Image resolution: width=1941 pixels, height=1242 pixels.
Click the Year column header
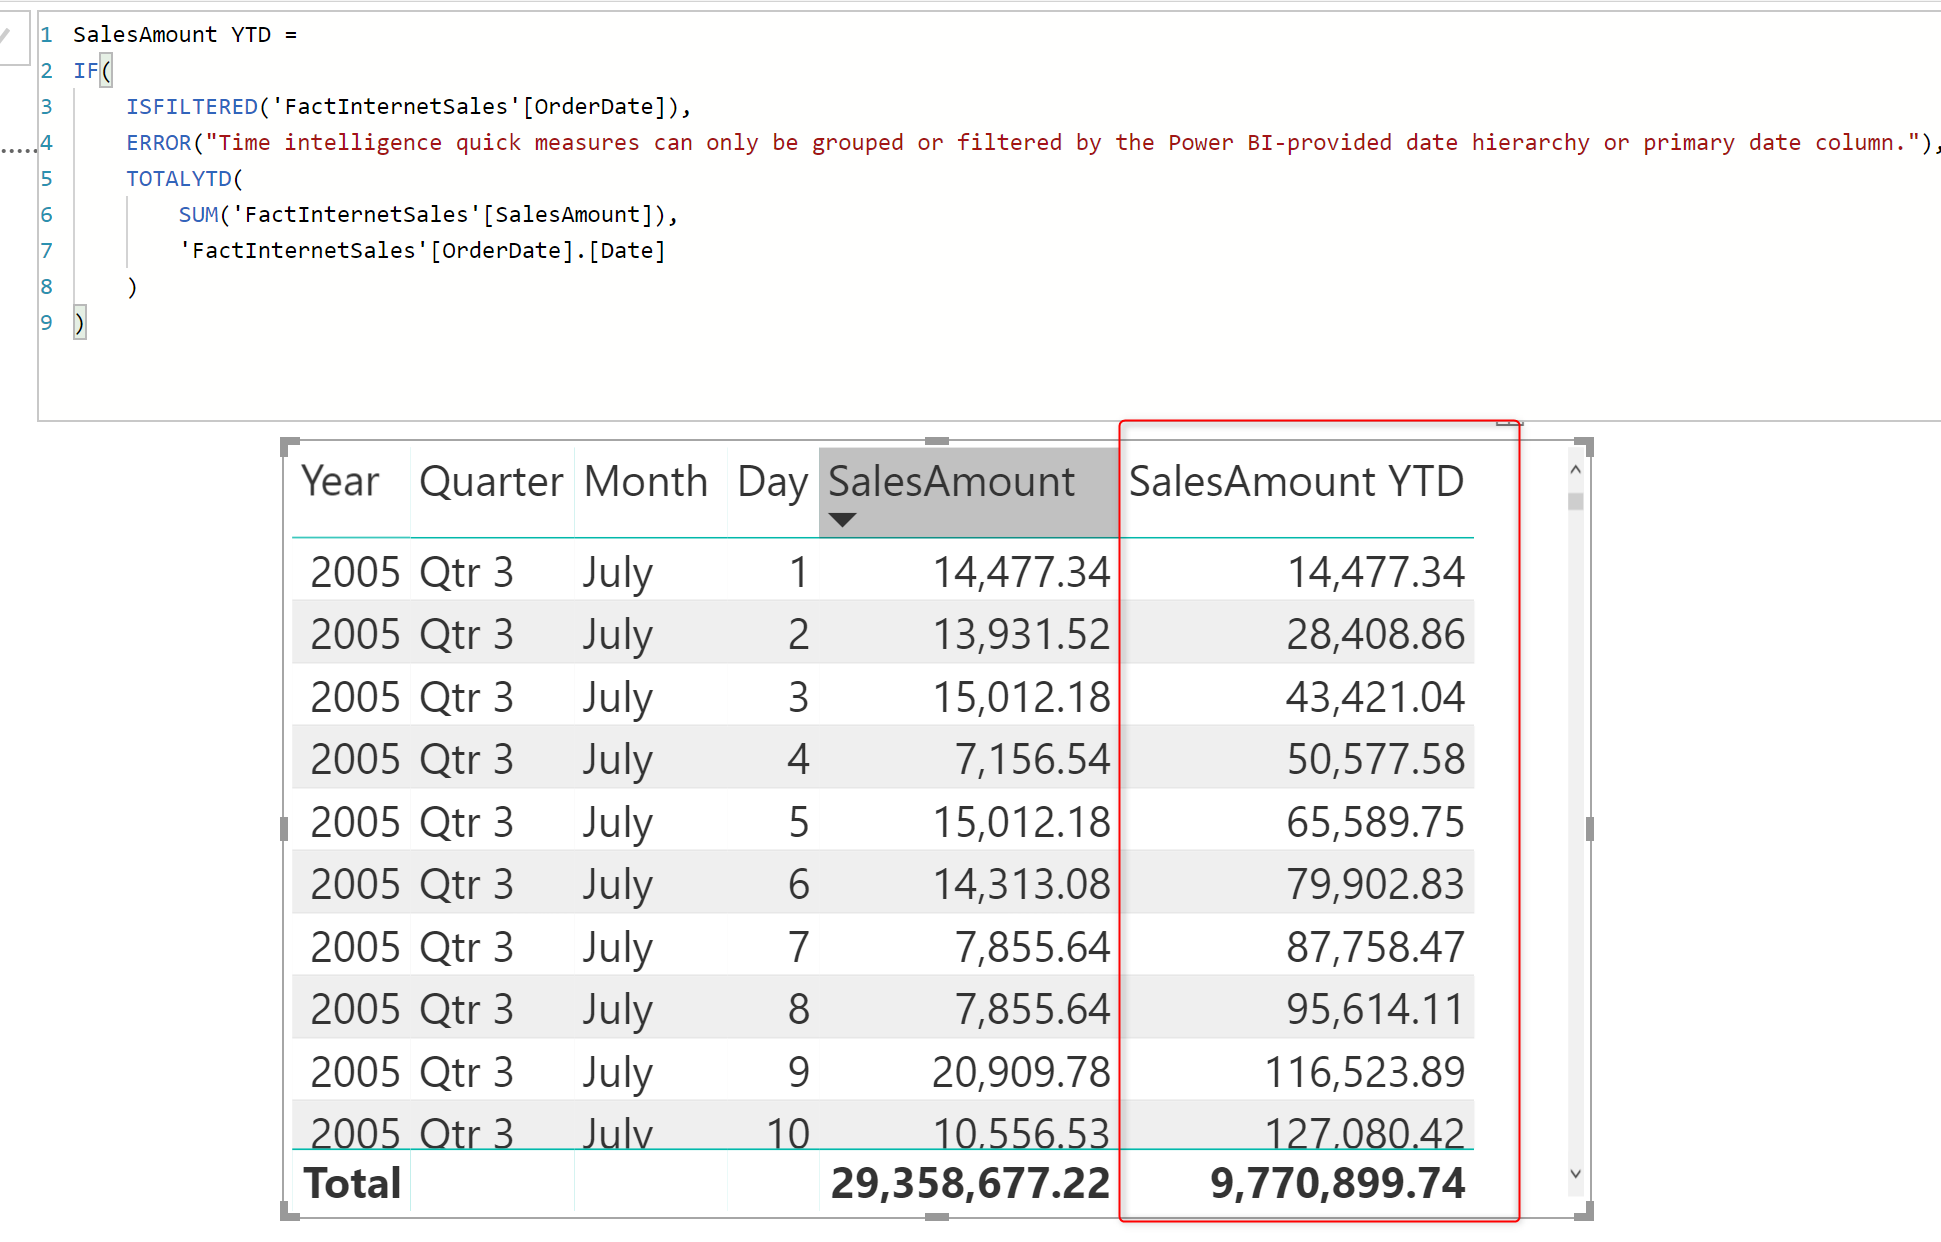(x=340, y=482)
